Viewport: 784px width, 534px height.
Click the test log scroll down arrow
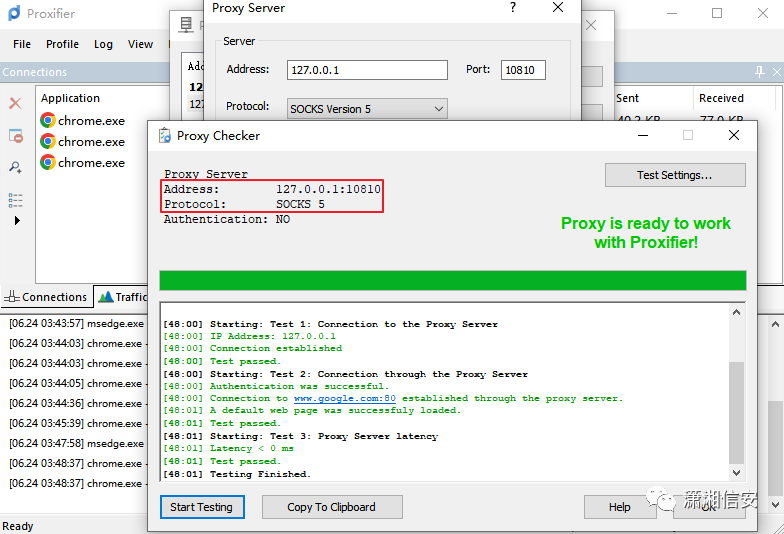pos(736,472)
